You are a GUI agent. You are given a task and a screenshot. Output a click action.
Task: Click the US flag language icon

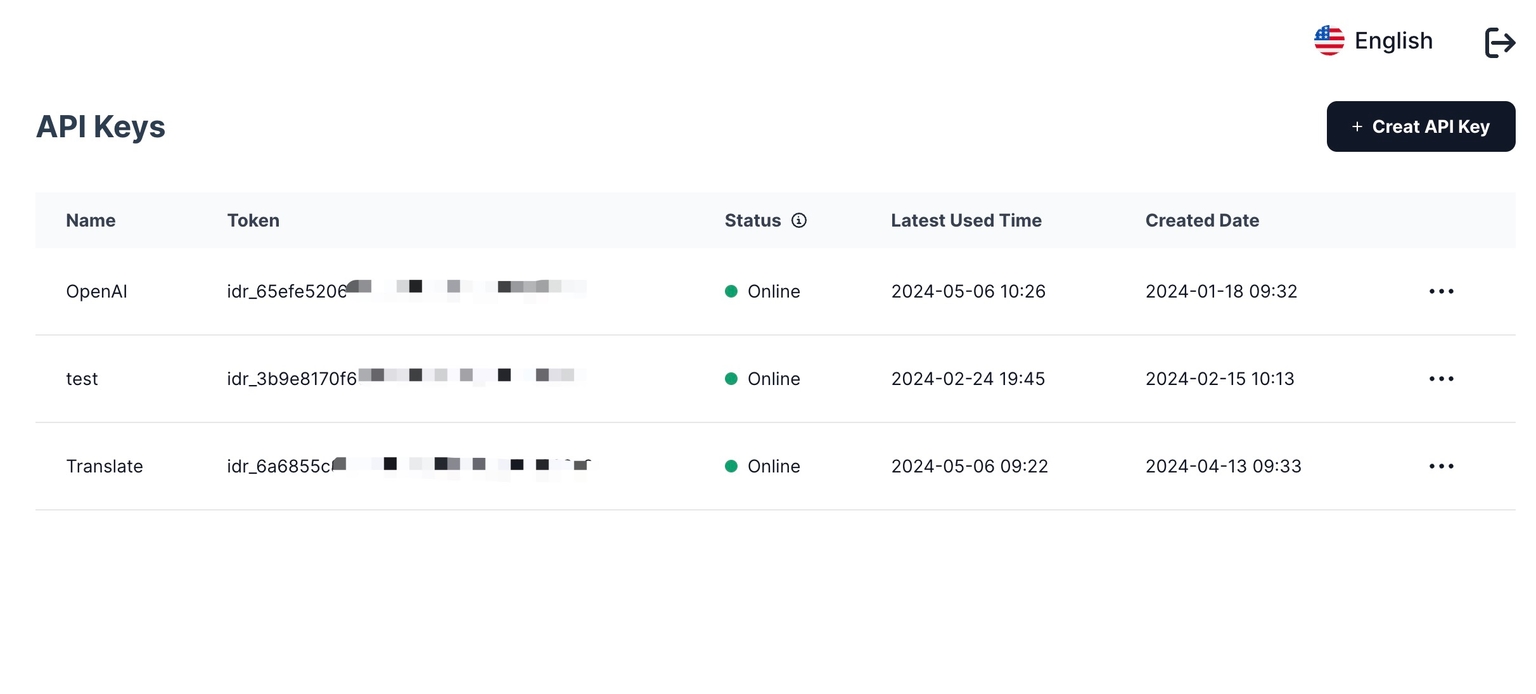(x=1329, y=41)
